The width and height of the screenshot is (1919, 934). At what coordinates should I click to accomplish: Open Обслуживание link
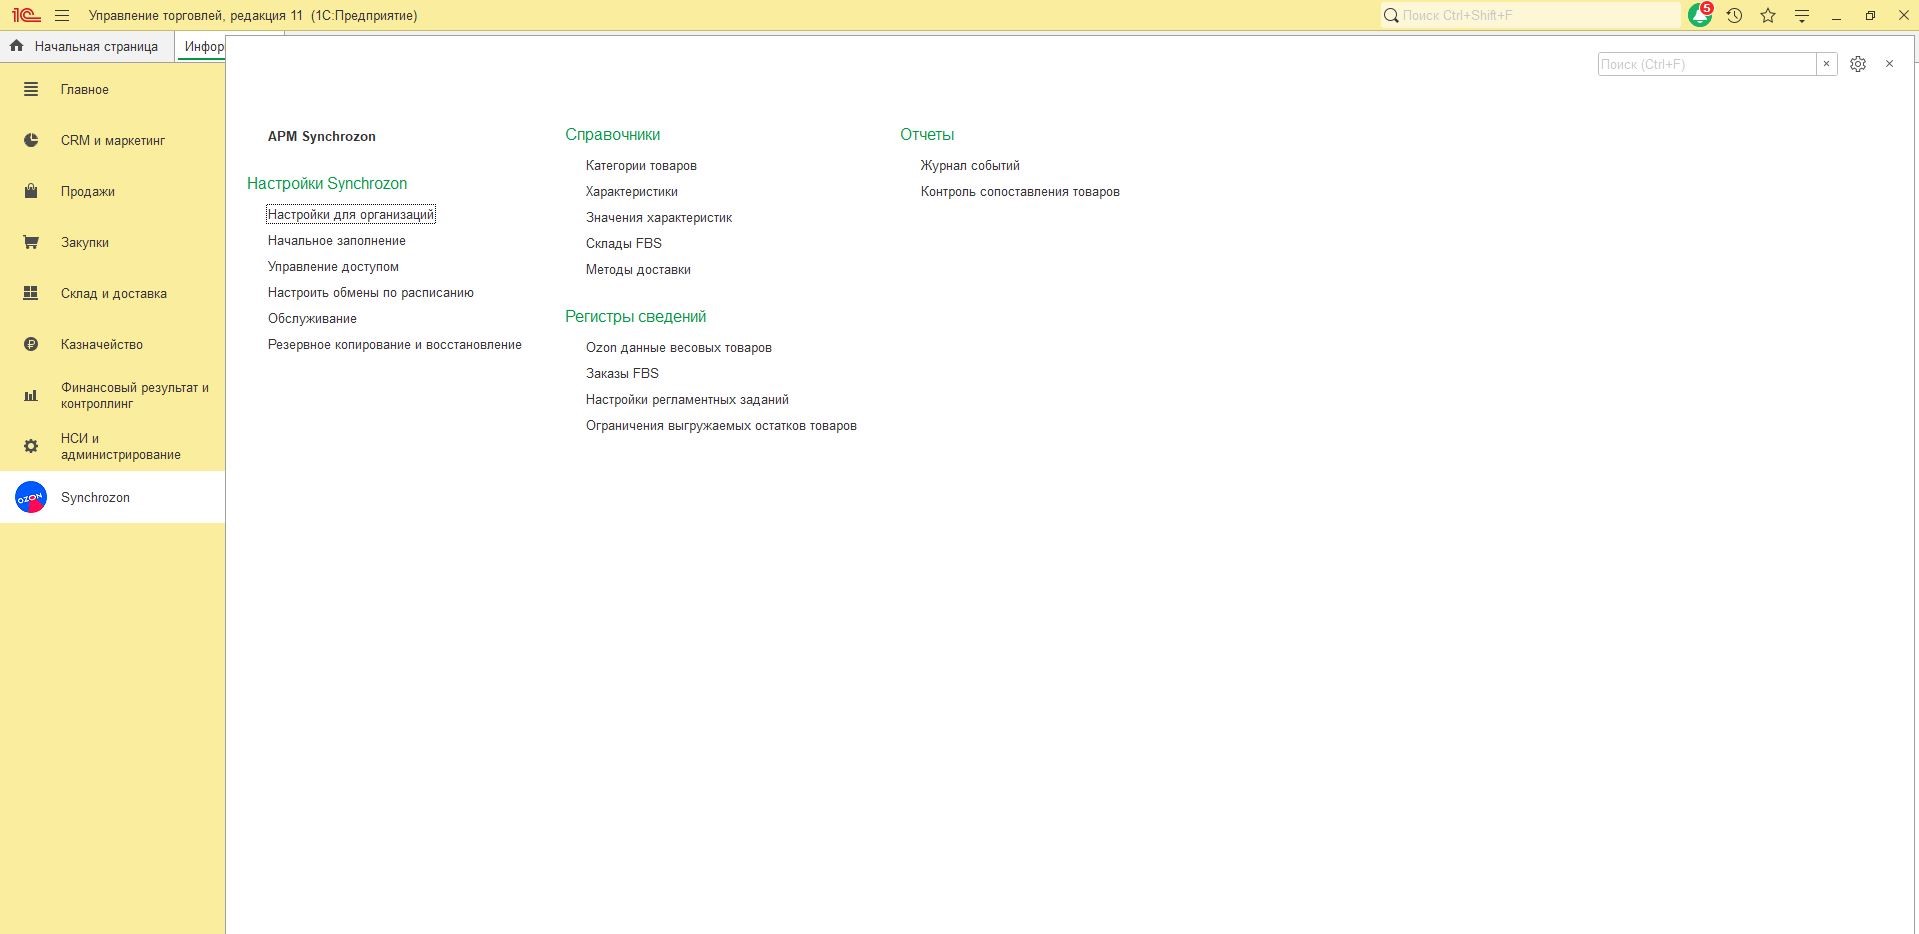tap(312, 318)
